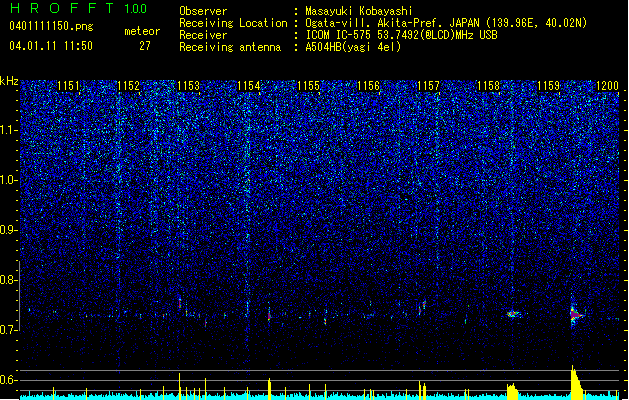The width and height of the screenshot is (629, 400).
Task: Click the kHz axis unit label
Action: (x=9, y=81)
